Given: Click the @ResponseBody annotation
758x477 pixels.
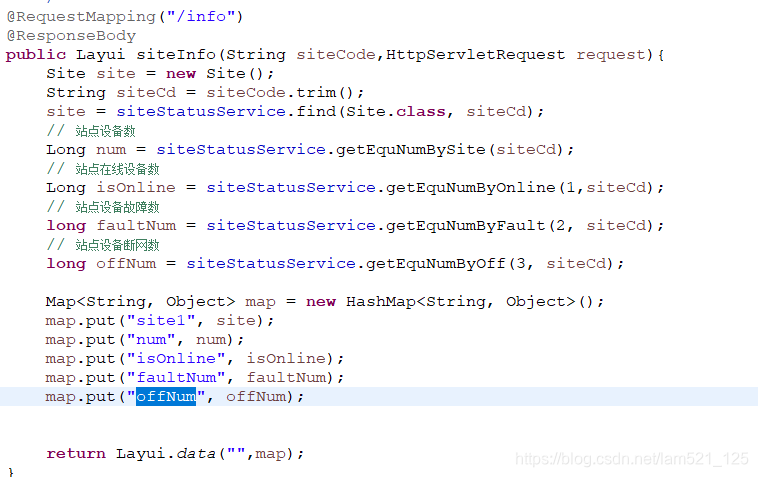Looking at the screenshot, I should coord(71,36).
